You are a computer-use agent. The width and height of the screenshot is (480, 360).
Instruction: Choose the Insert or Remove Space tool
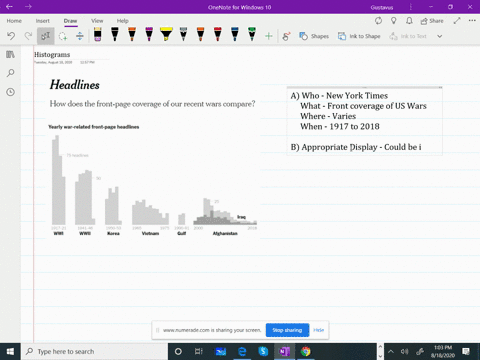point(80,36)
